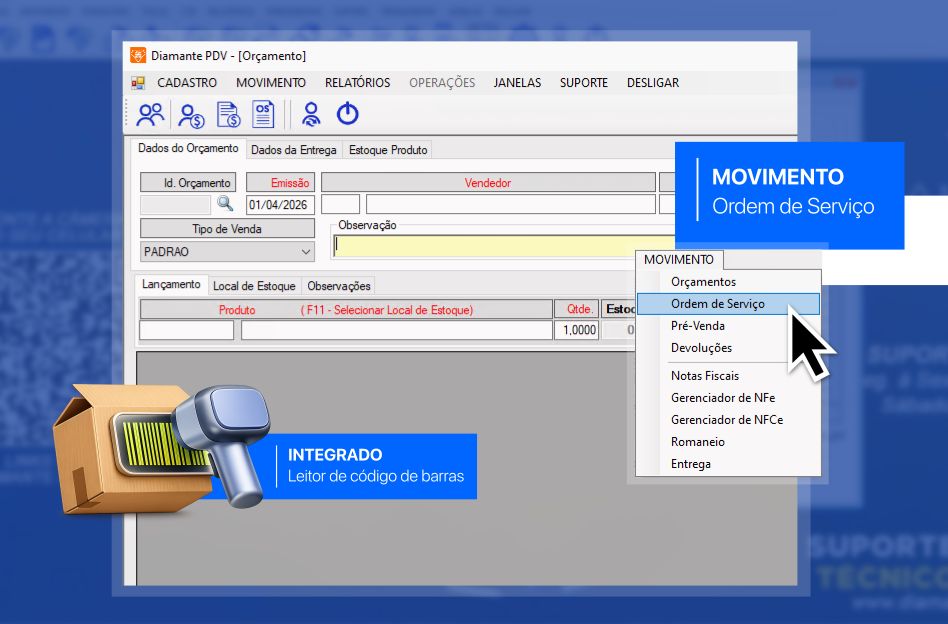Image resolution: width=948 pixels, height=624 pixels.
Task: Click the magnifier search icon beside Id. Orçamento
Action: tap(225, 204)
